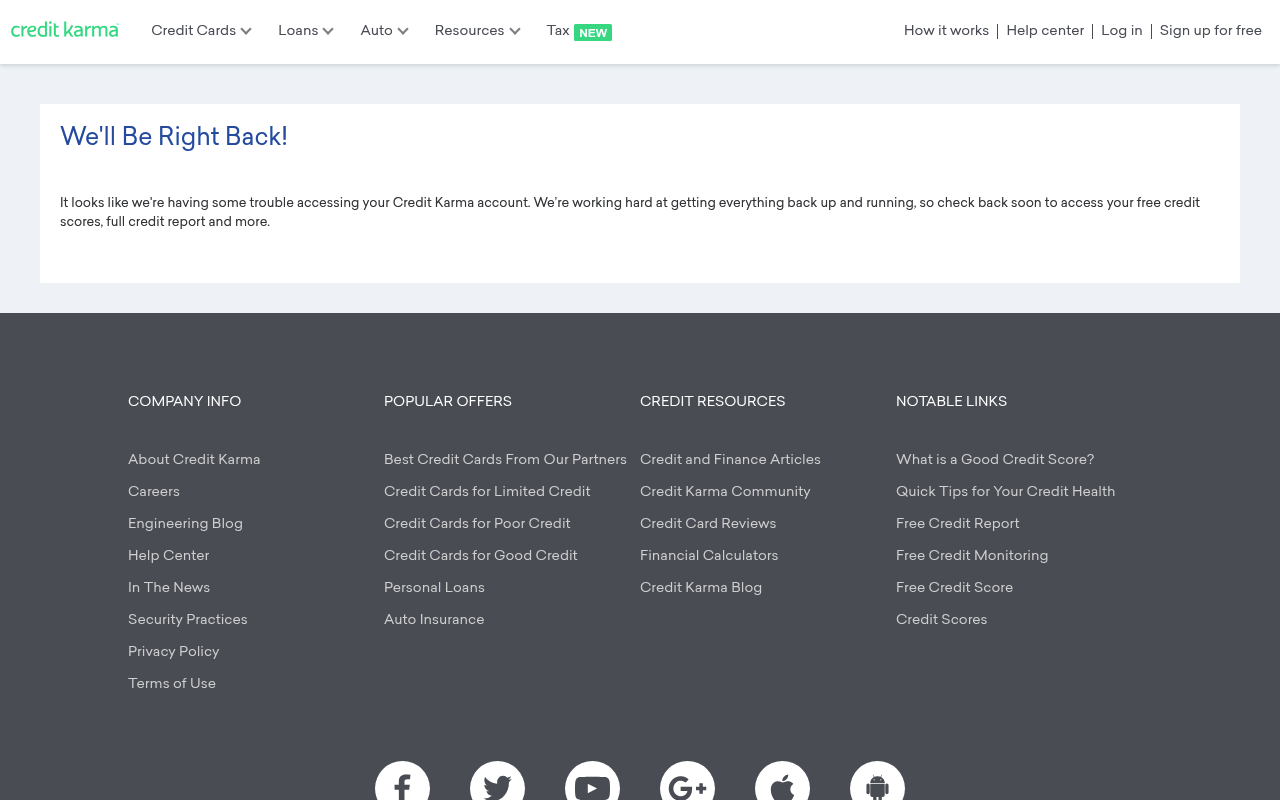Open Credit and Finance Articles
1280x800 pixels.
pyautogui.click(x=730, y=459)
